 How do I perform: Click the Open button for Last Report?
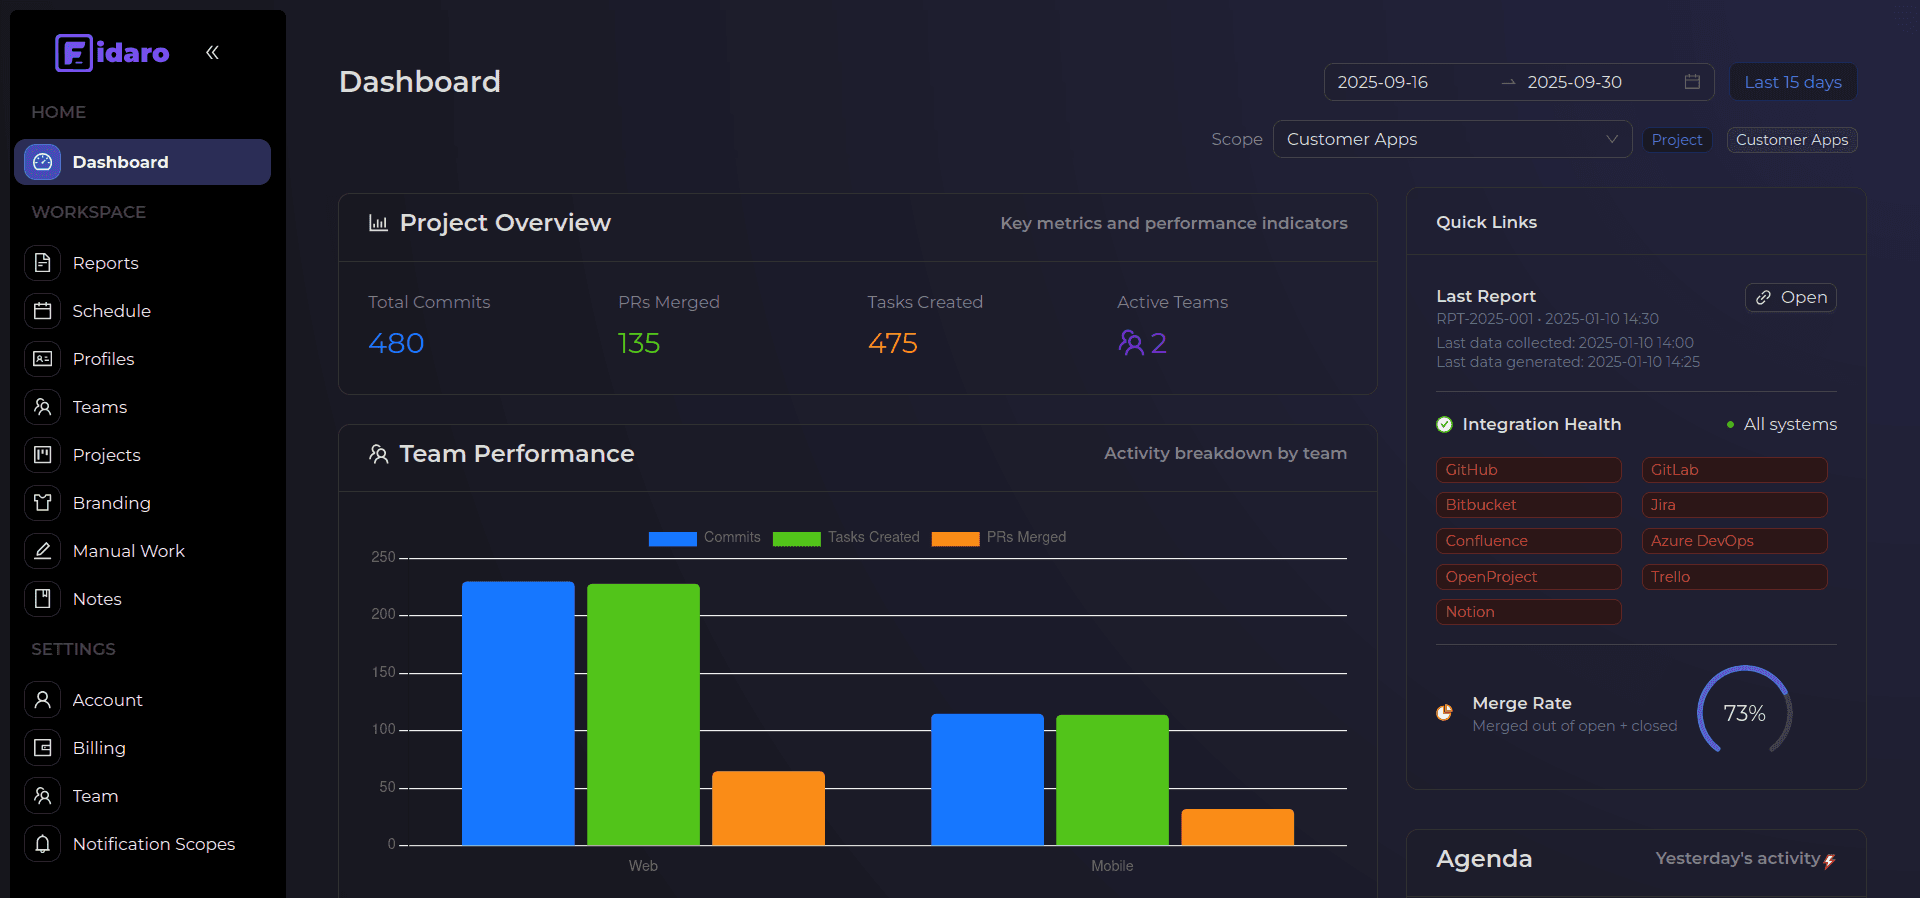pos(1790,297)
